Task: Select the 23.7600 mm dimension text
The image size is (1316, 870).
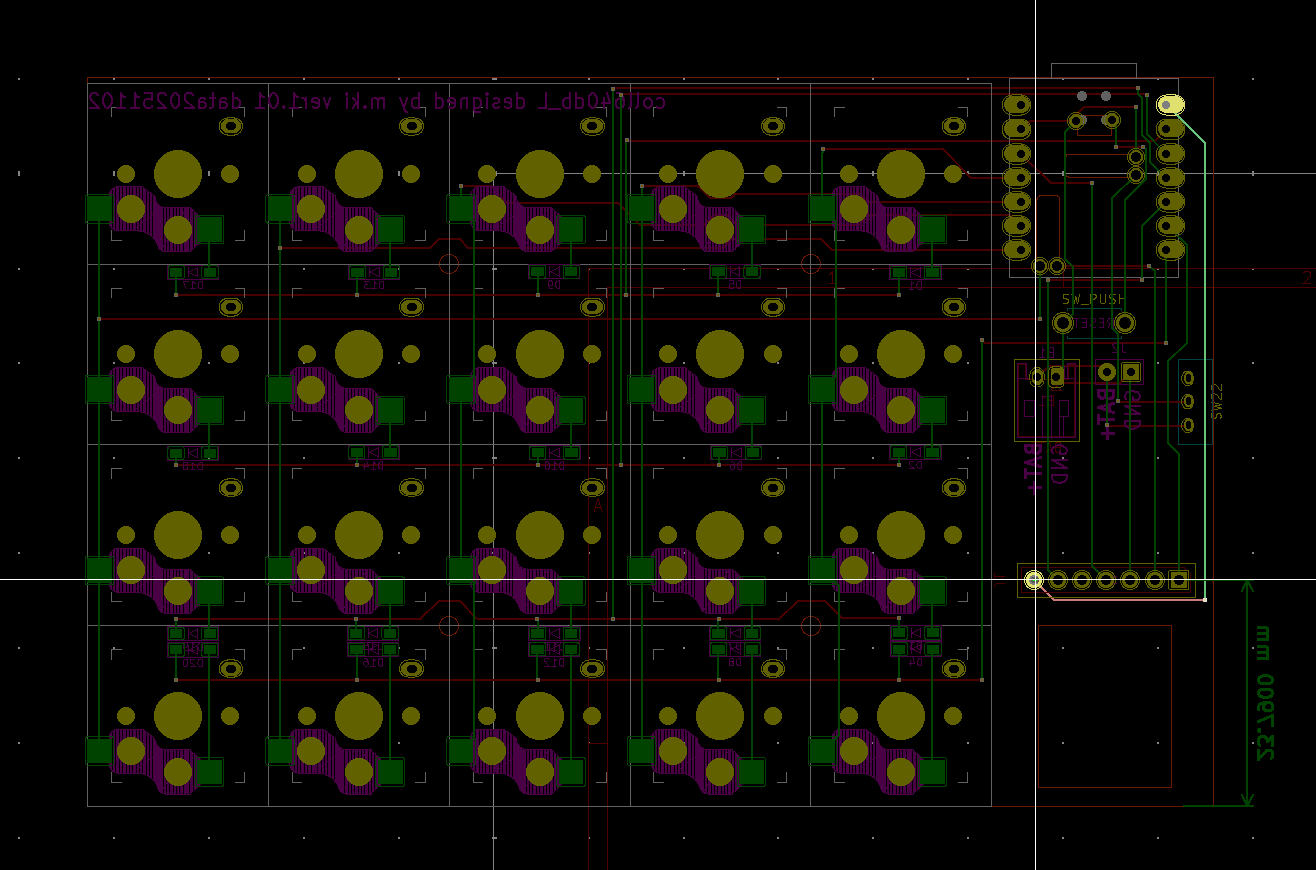Action: (x=1264, y=694)
